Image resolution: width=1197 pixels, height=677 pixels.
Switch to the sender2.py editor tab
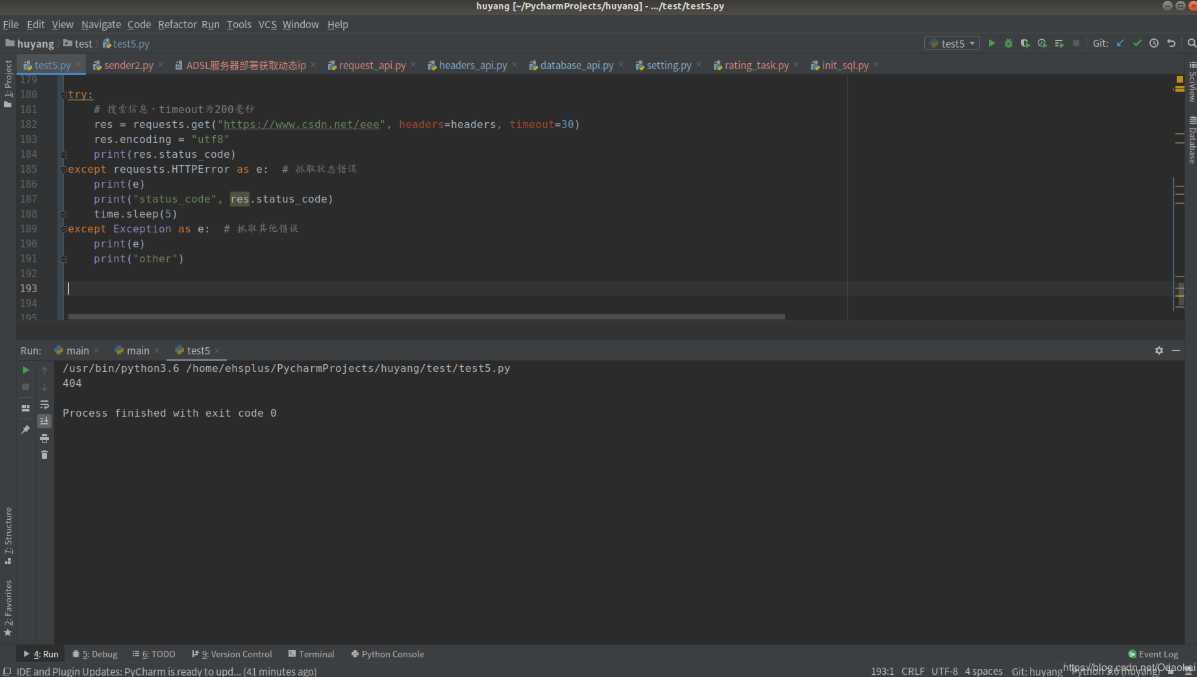[x=128, y=65]
